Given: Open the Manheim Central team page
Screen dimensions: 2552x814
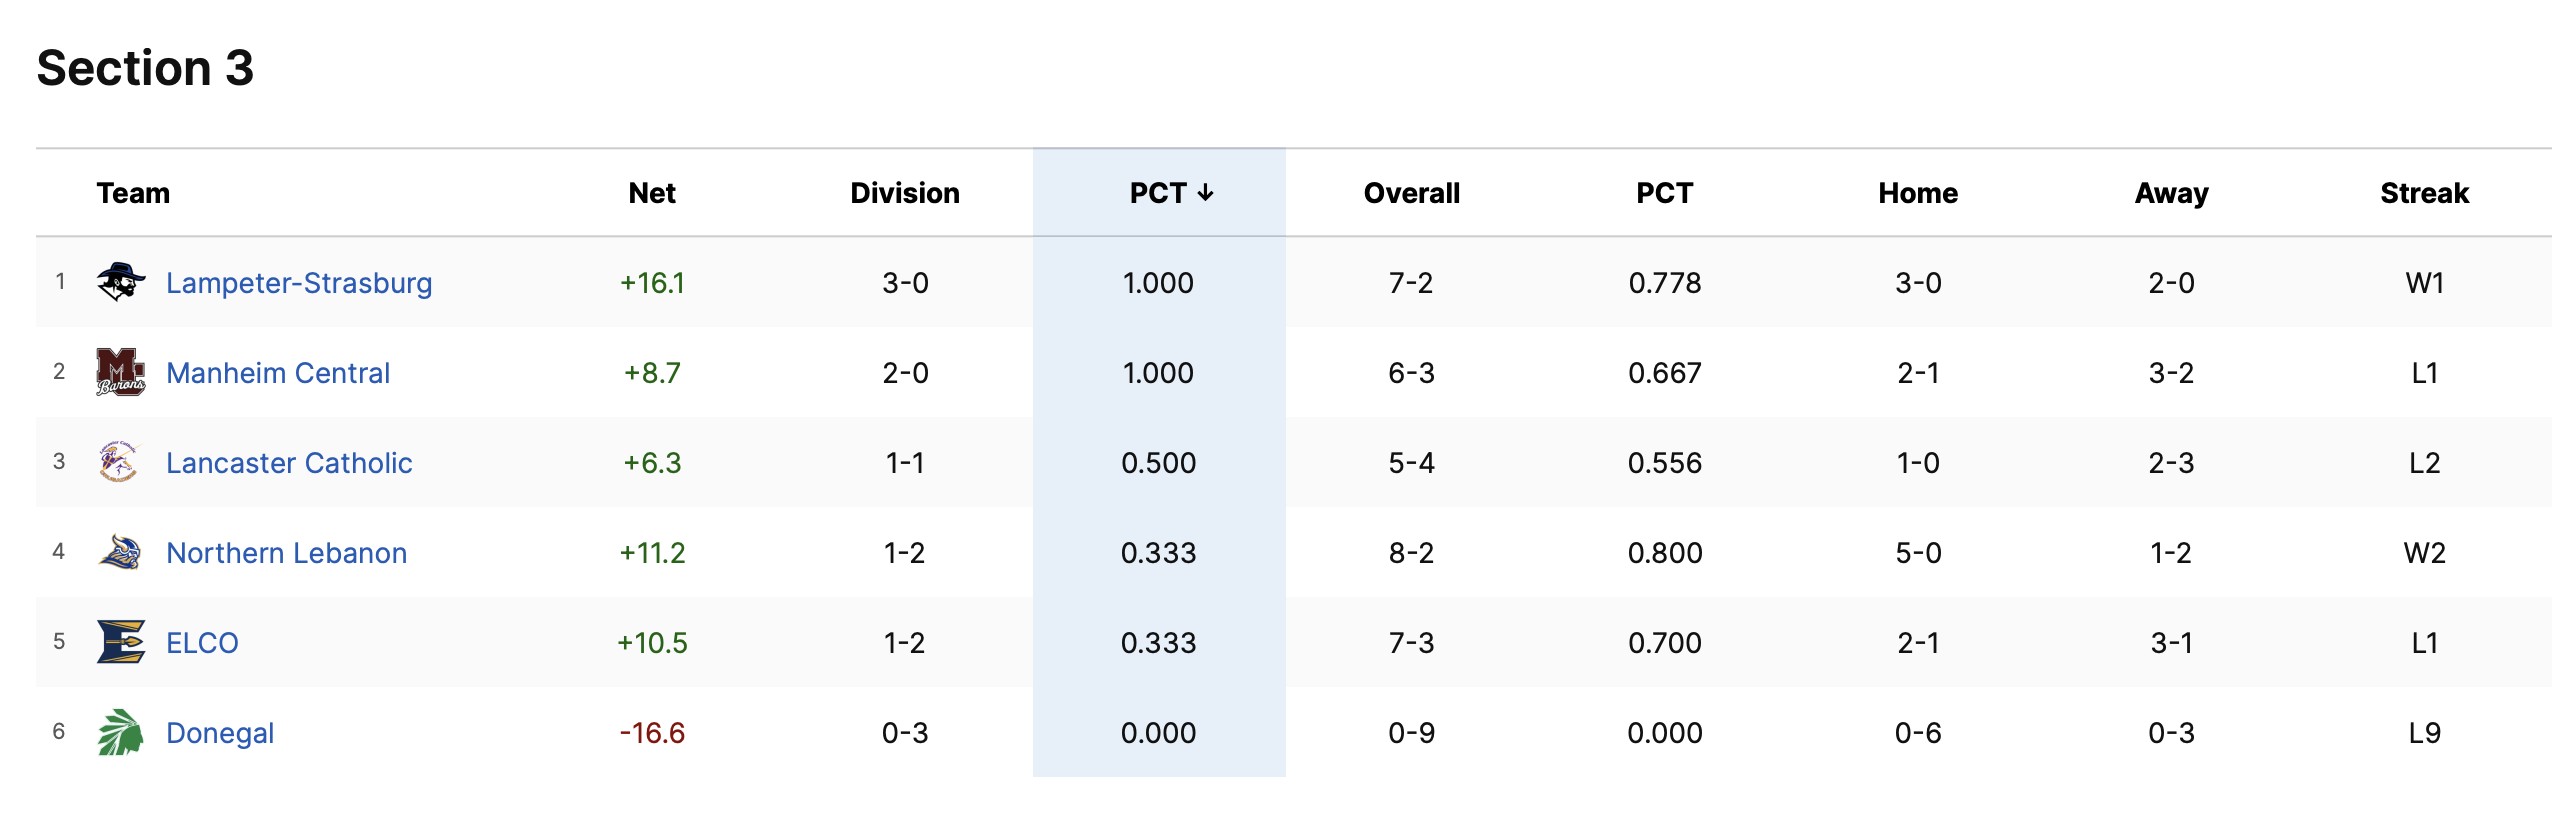Looking at the screenshot, I should [x=278, y=373].
